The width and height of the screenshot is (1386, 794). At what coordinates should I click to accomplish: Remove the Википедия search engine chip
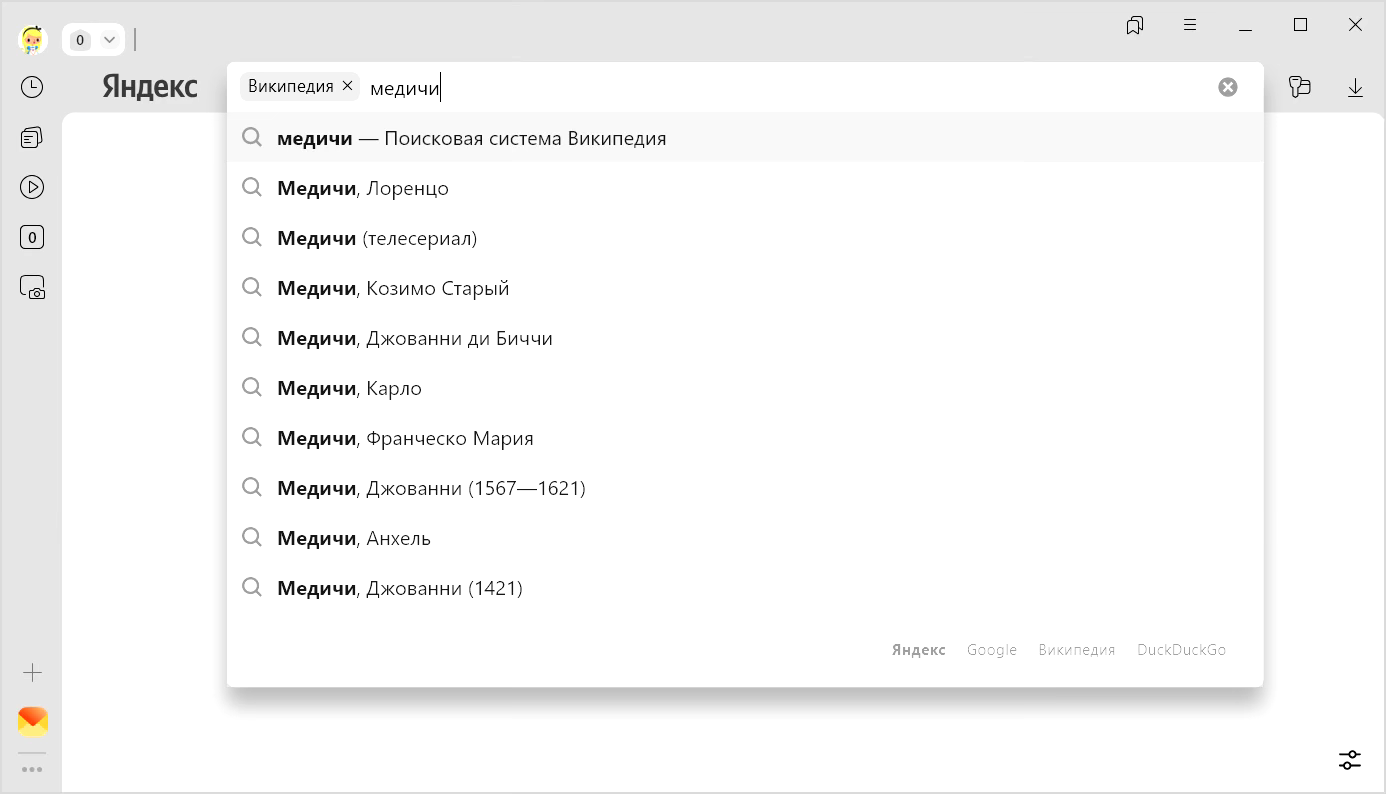pos(347,86)
